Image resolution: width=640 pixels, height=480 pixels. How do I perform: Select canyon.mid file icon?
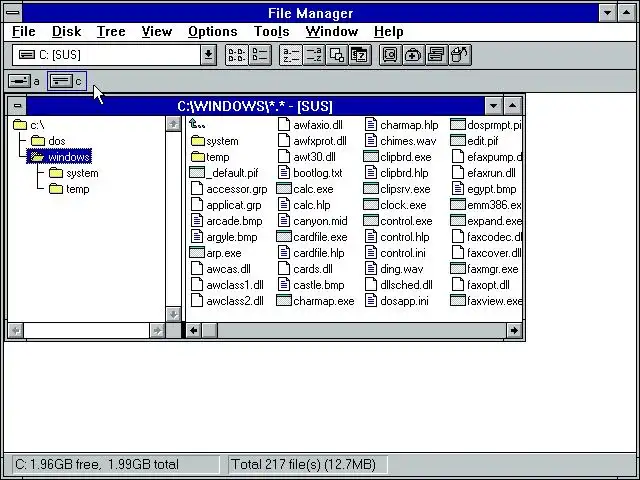point(284,221)
